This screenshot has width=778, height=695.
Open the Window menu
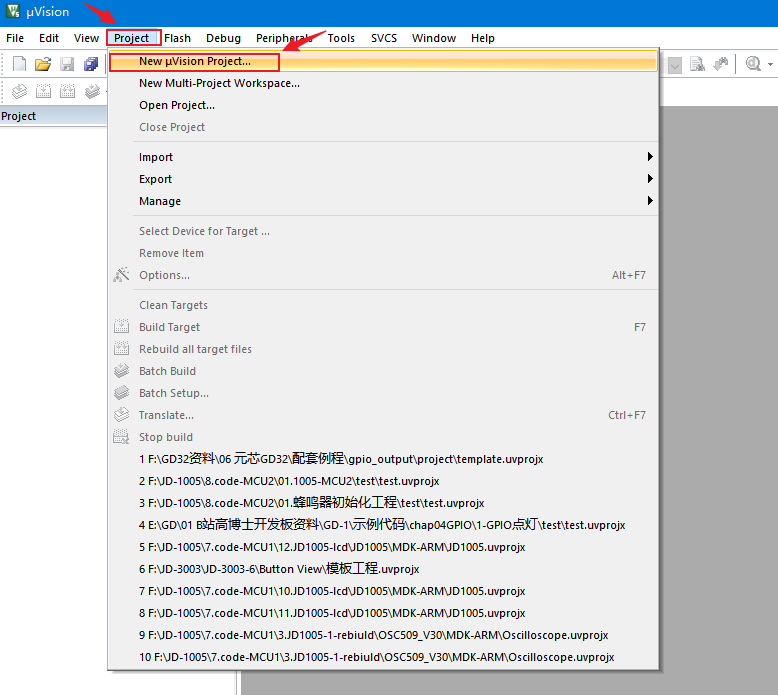434,38
